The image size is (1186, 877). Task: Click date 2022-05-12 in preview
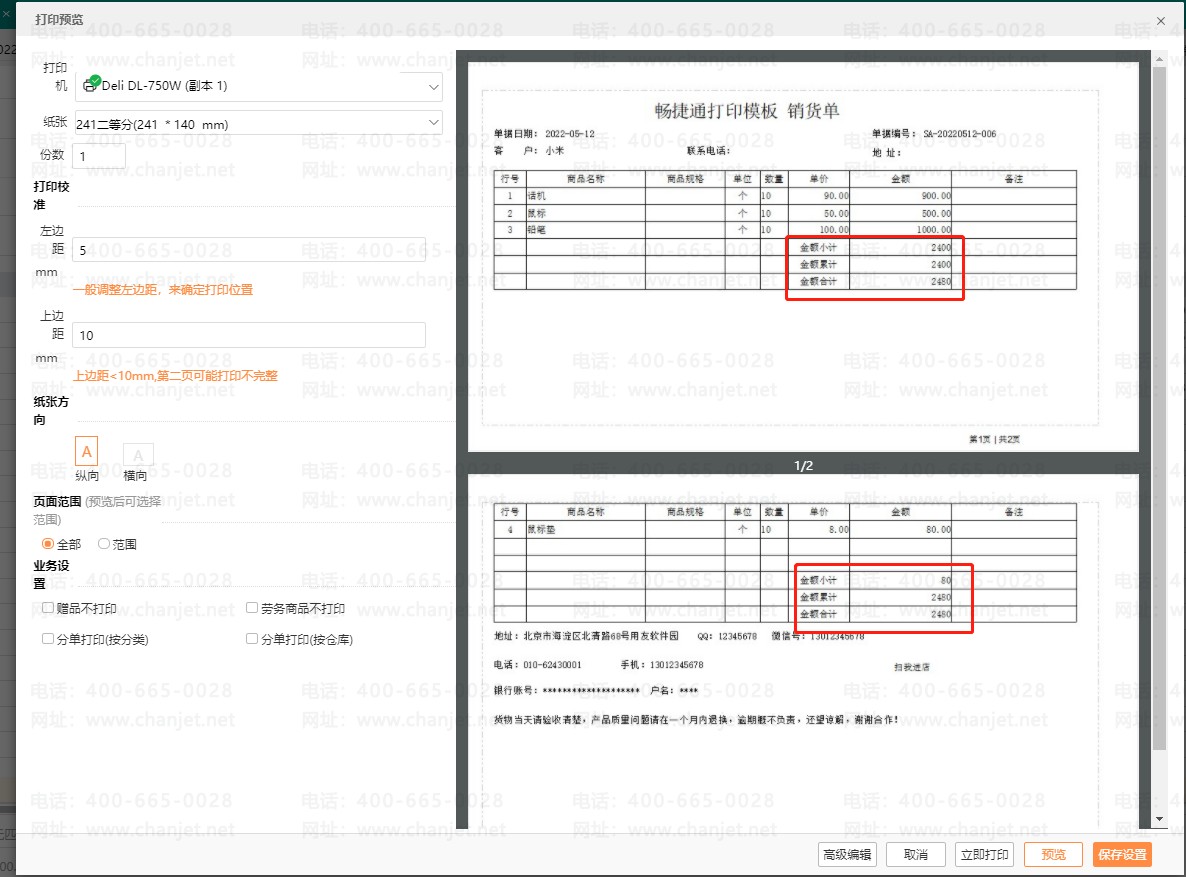point(570,134)
